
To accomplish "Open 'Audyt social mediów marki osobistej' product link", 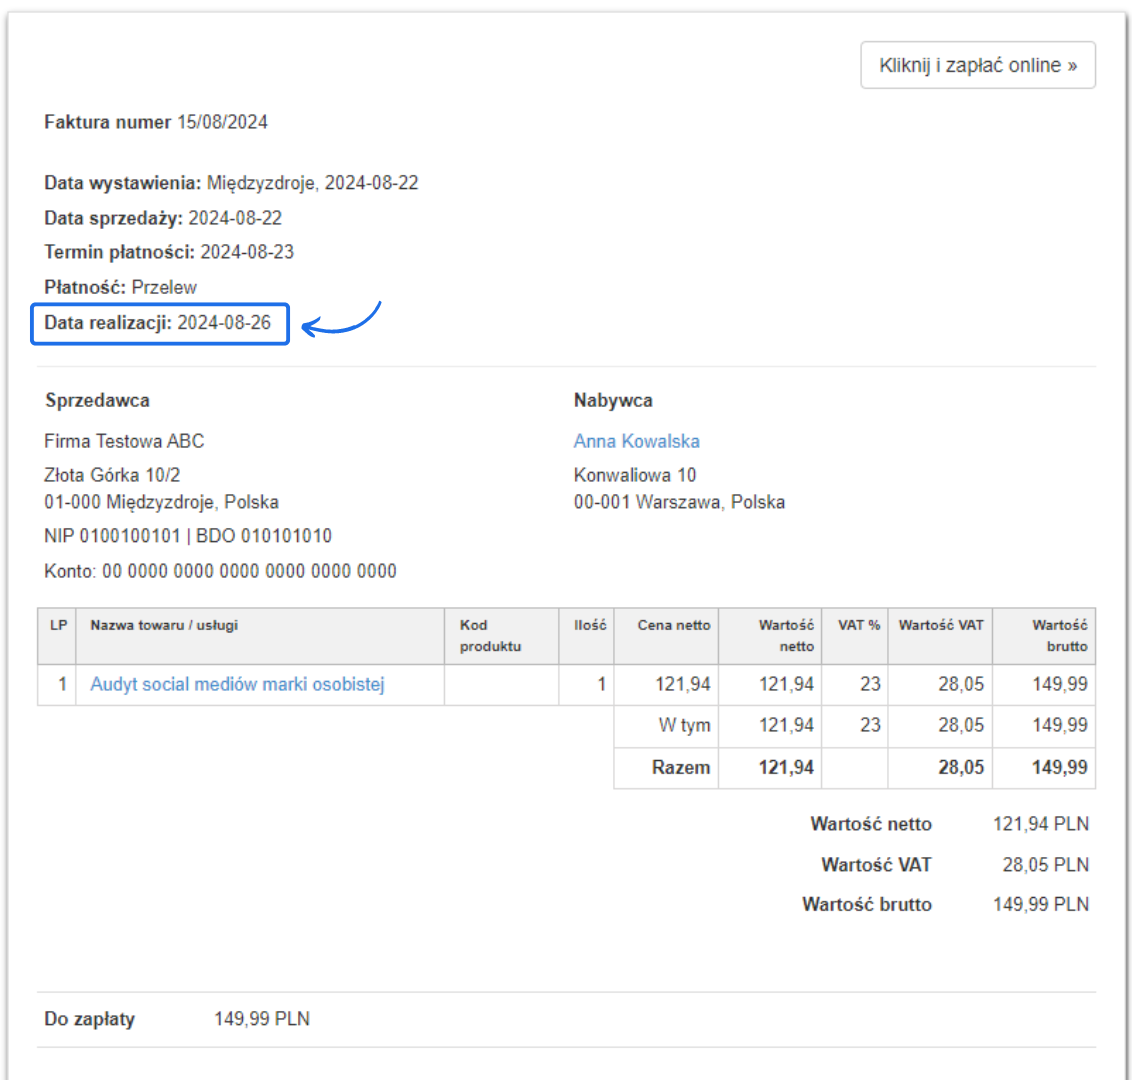I will coord(237,685).
